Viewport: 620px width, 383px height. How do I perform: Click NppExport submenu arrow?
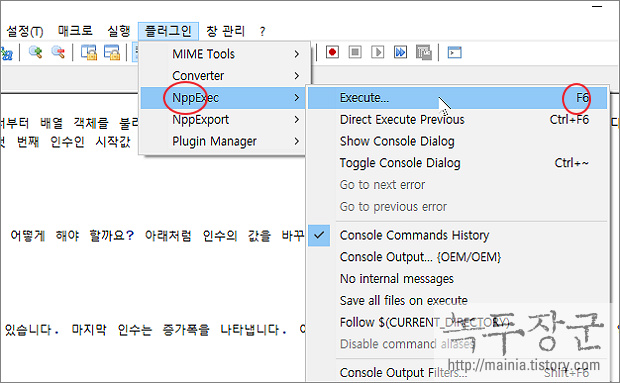(x=297, y=119)
